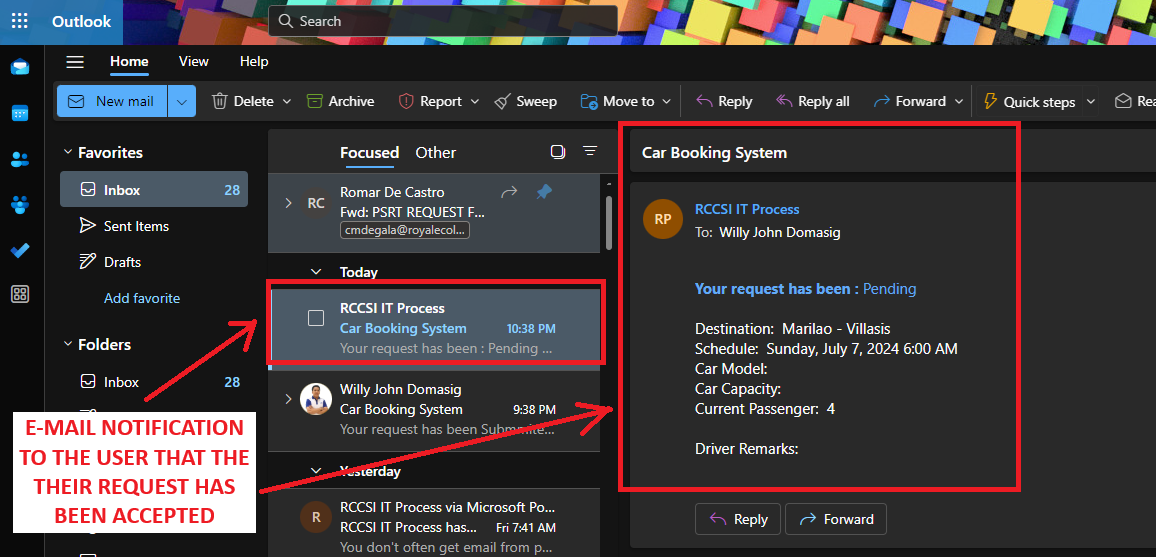Switch to the View tab

click(x=193, y=62)
